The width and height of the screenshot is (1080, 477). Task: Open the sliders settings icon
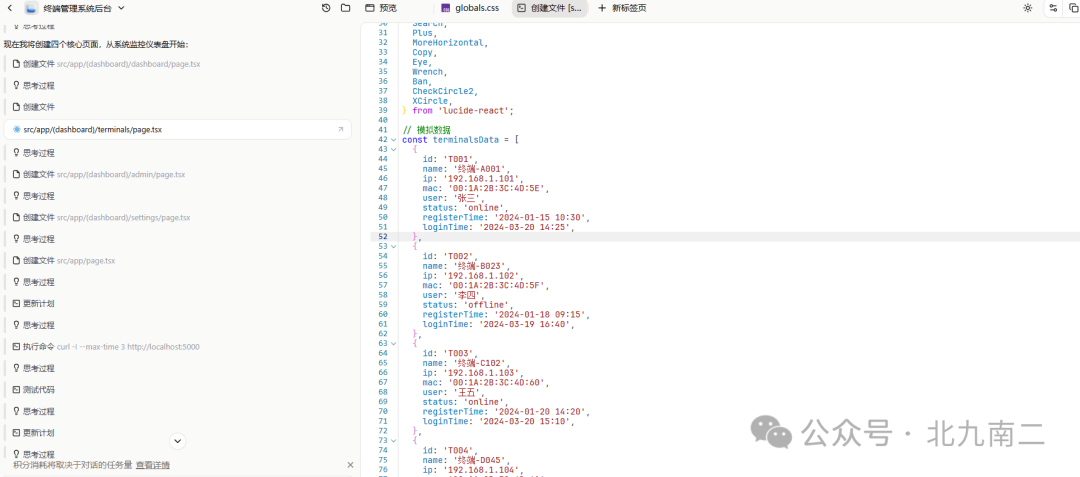pos(1053,8)
